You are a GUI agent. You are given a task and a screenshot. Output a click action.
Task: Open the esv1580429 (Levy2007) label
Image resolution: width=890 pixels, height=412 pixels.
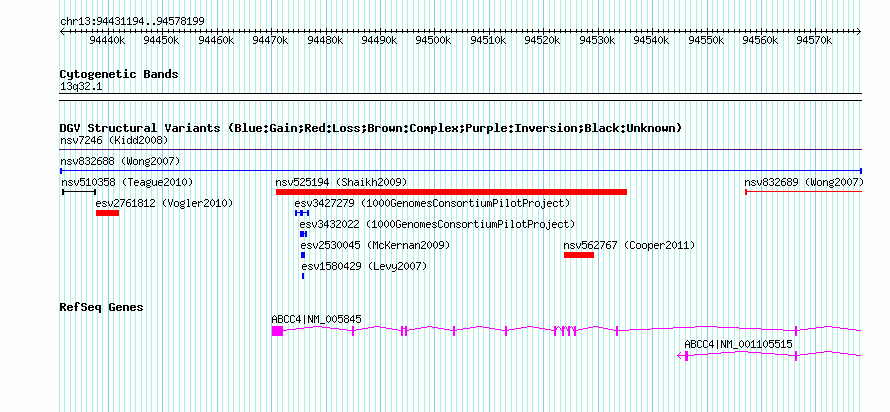364,266
